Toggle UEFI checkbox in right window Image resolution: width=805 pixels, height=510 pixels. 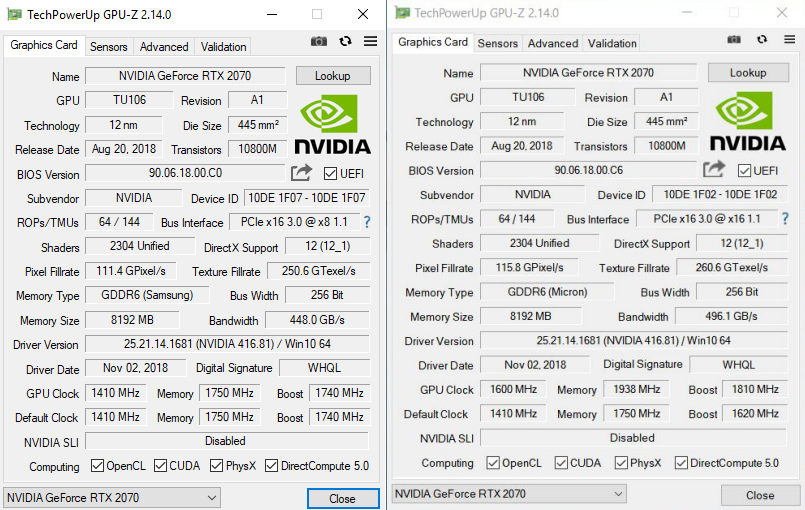coord(744,171)
